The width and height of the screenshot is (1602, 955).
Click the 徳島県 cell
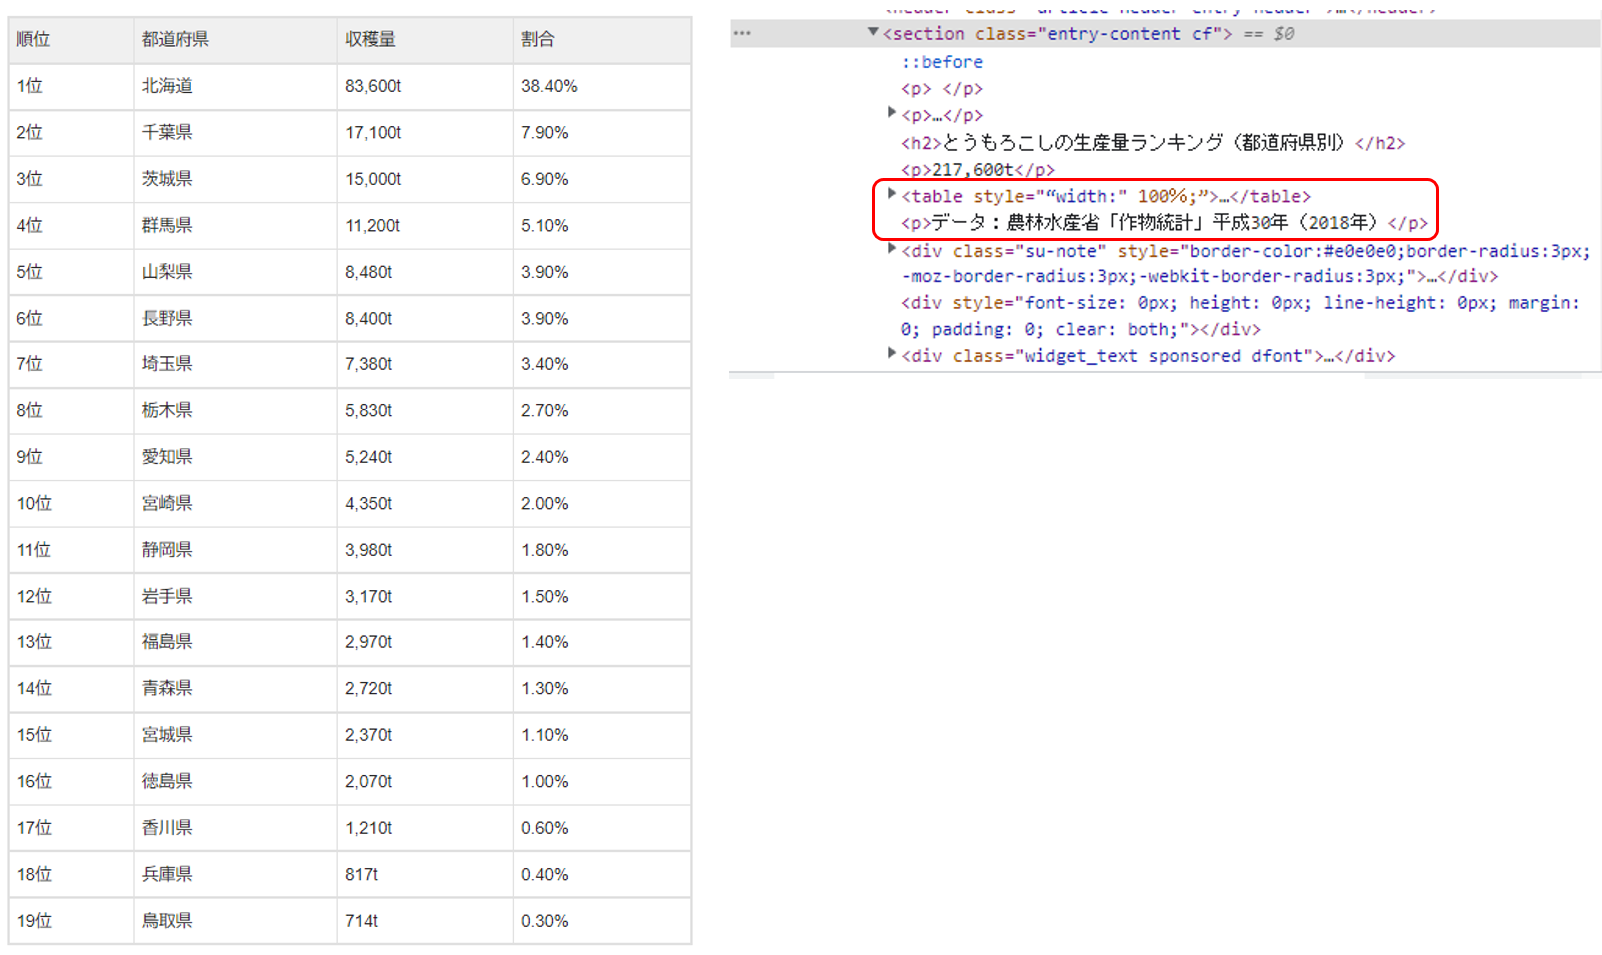coord(235,782)
